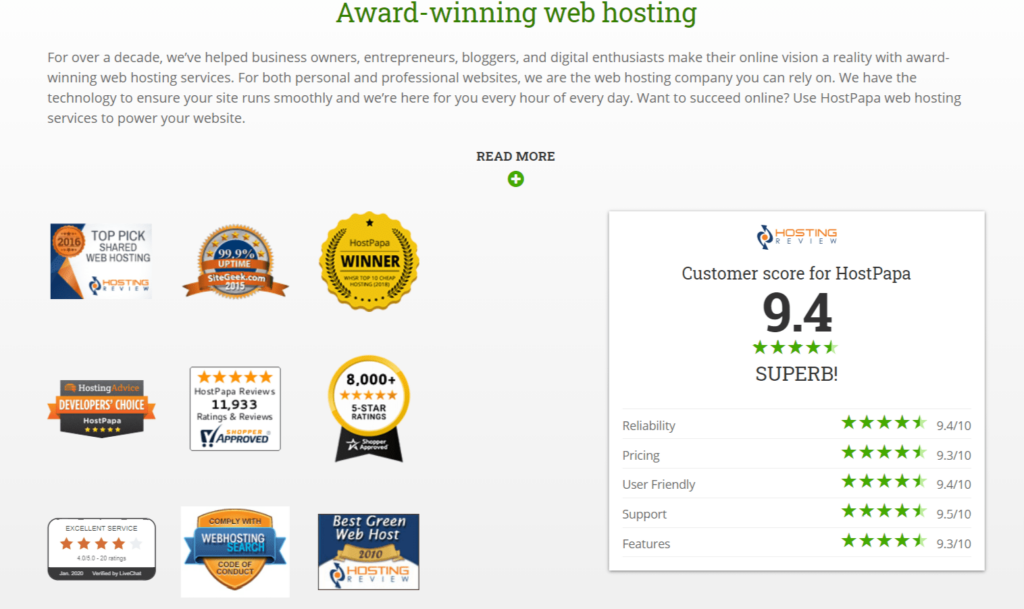The image size is (1024, 609).
Task: Click the Excellent Service LiveChat rating badge
Action: [101, 549]
